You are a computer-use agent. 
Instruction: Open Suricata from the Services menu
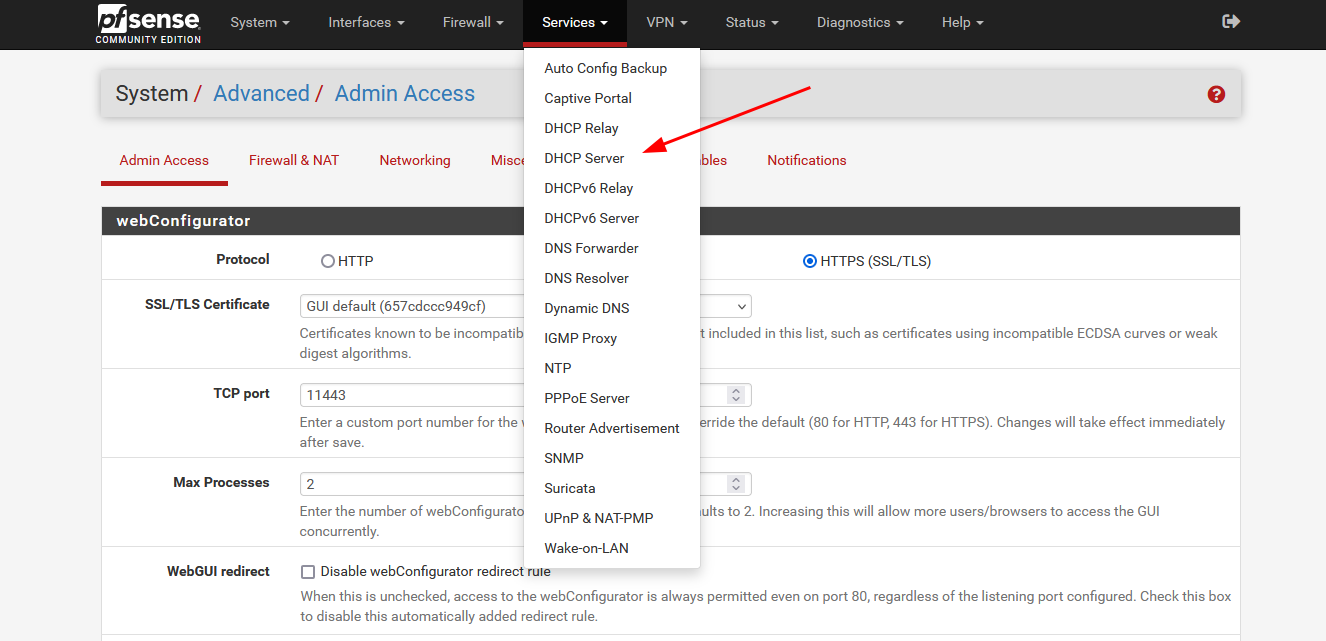569,488
